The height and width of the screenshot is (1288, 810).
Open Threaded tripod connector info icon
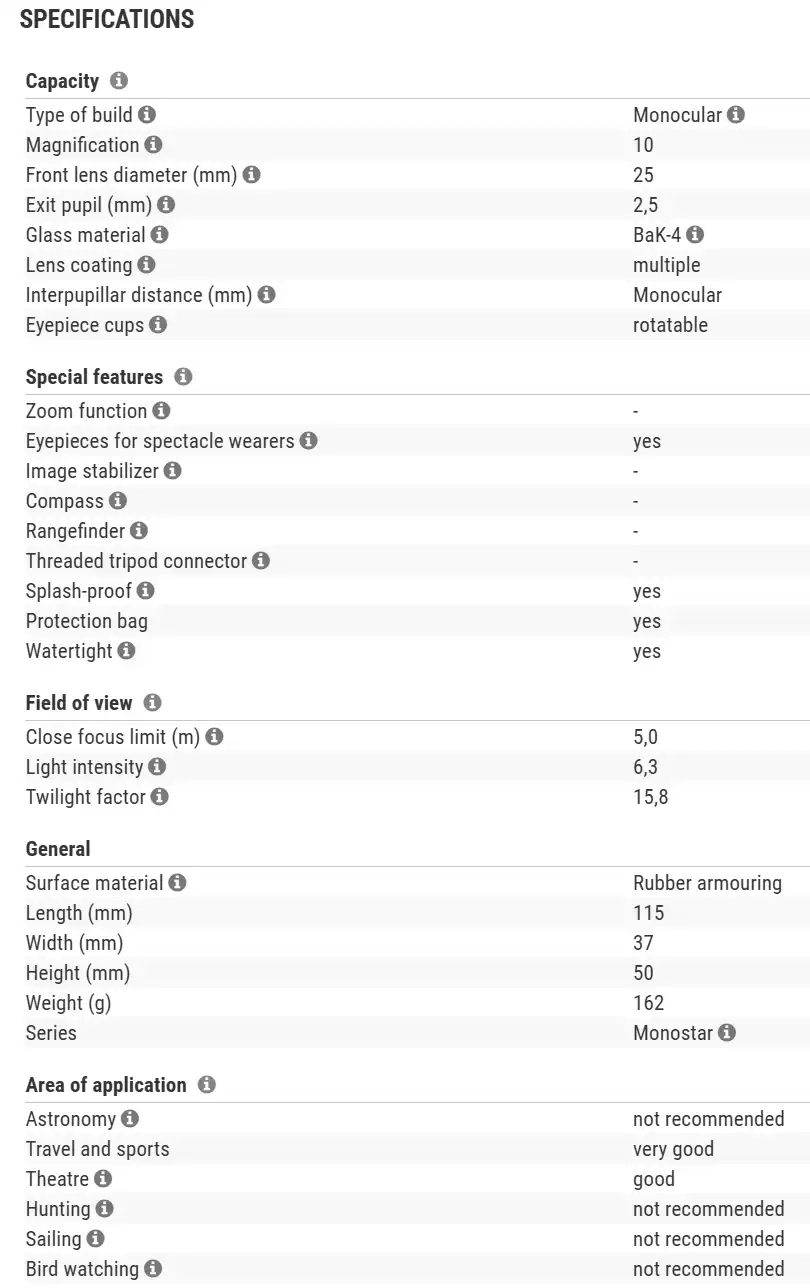coord(261,561)
